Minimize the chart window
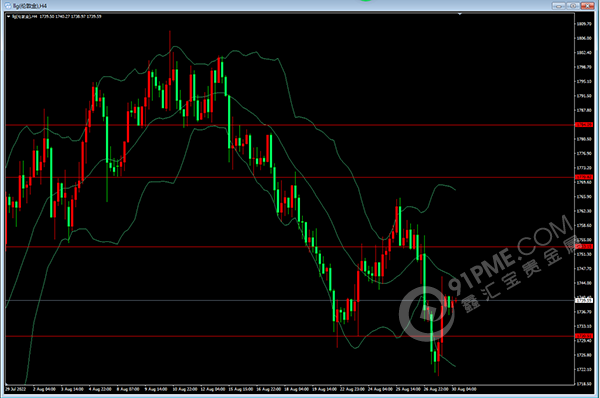This screenshot has width=600, height=398. (558, 6)
